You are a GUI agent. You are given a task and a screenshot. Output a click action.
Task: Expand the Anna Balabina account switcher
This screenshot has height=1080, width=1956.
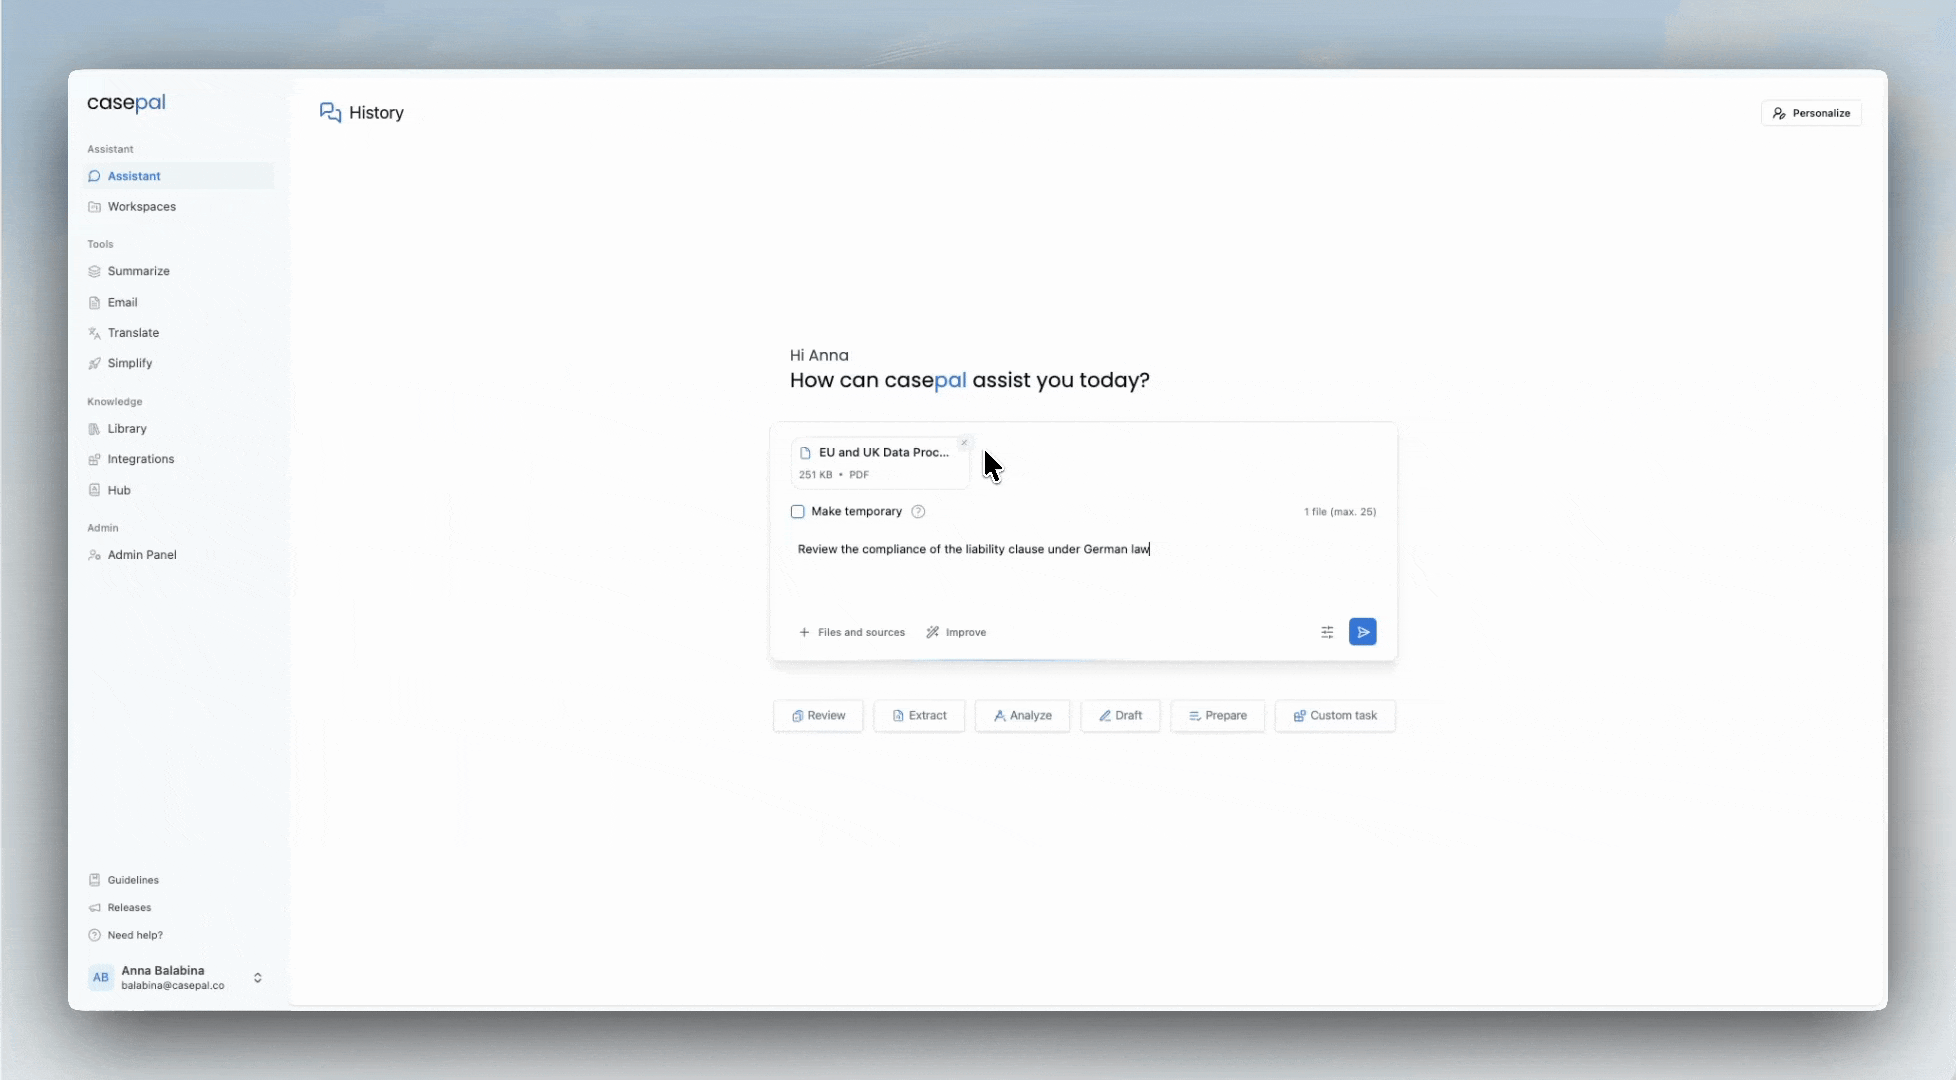(x=257, y=978)
